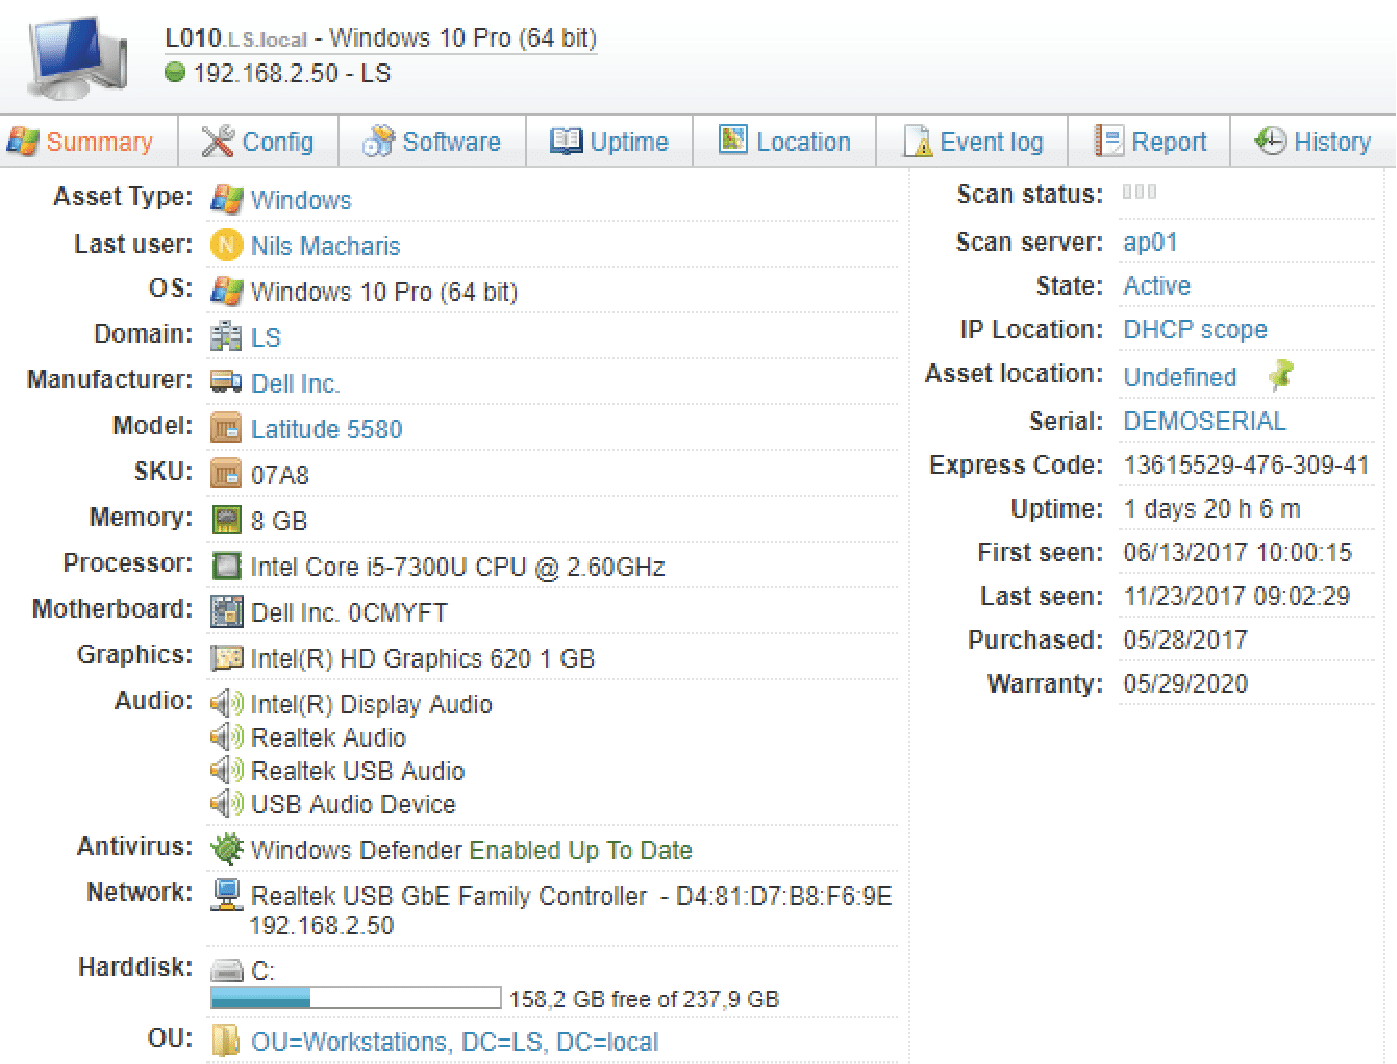This screenshot has width=1397, height=1064.
Task: Open the Dell Inc. manufacturer link
Action: (295, 384)
